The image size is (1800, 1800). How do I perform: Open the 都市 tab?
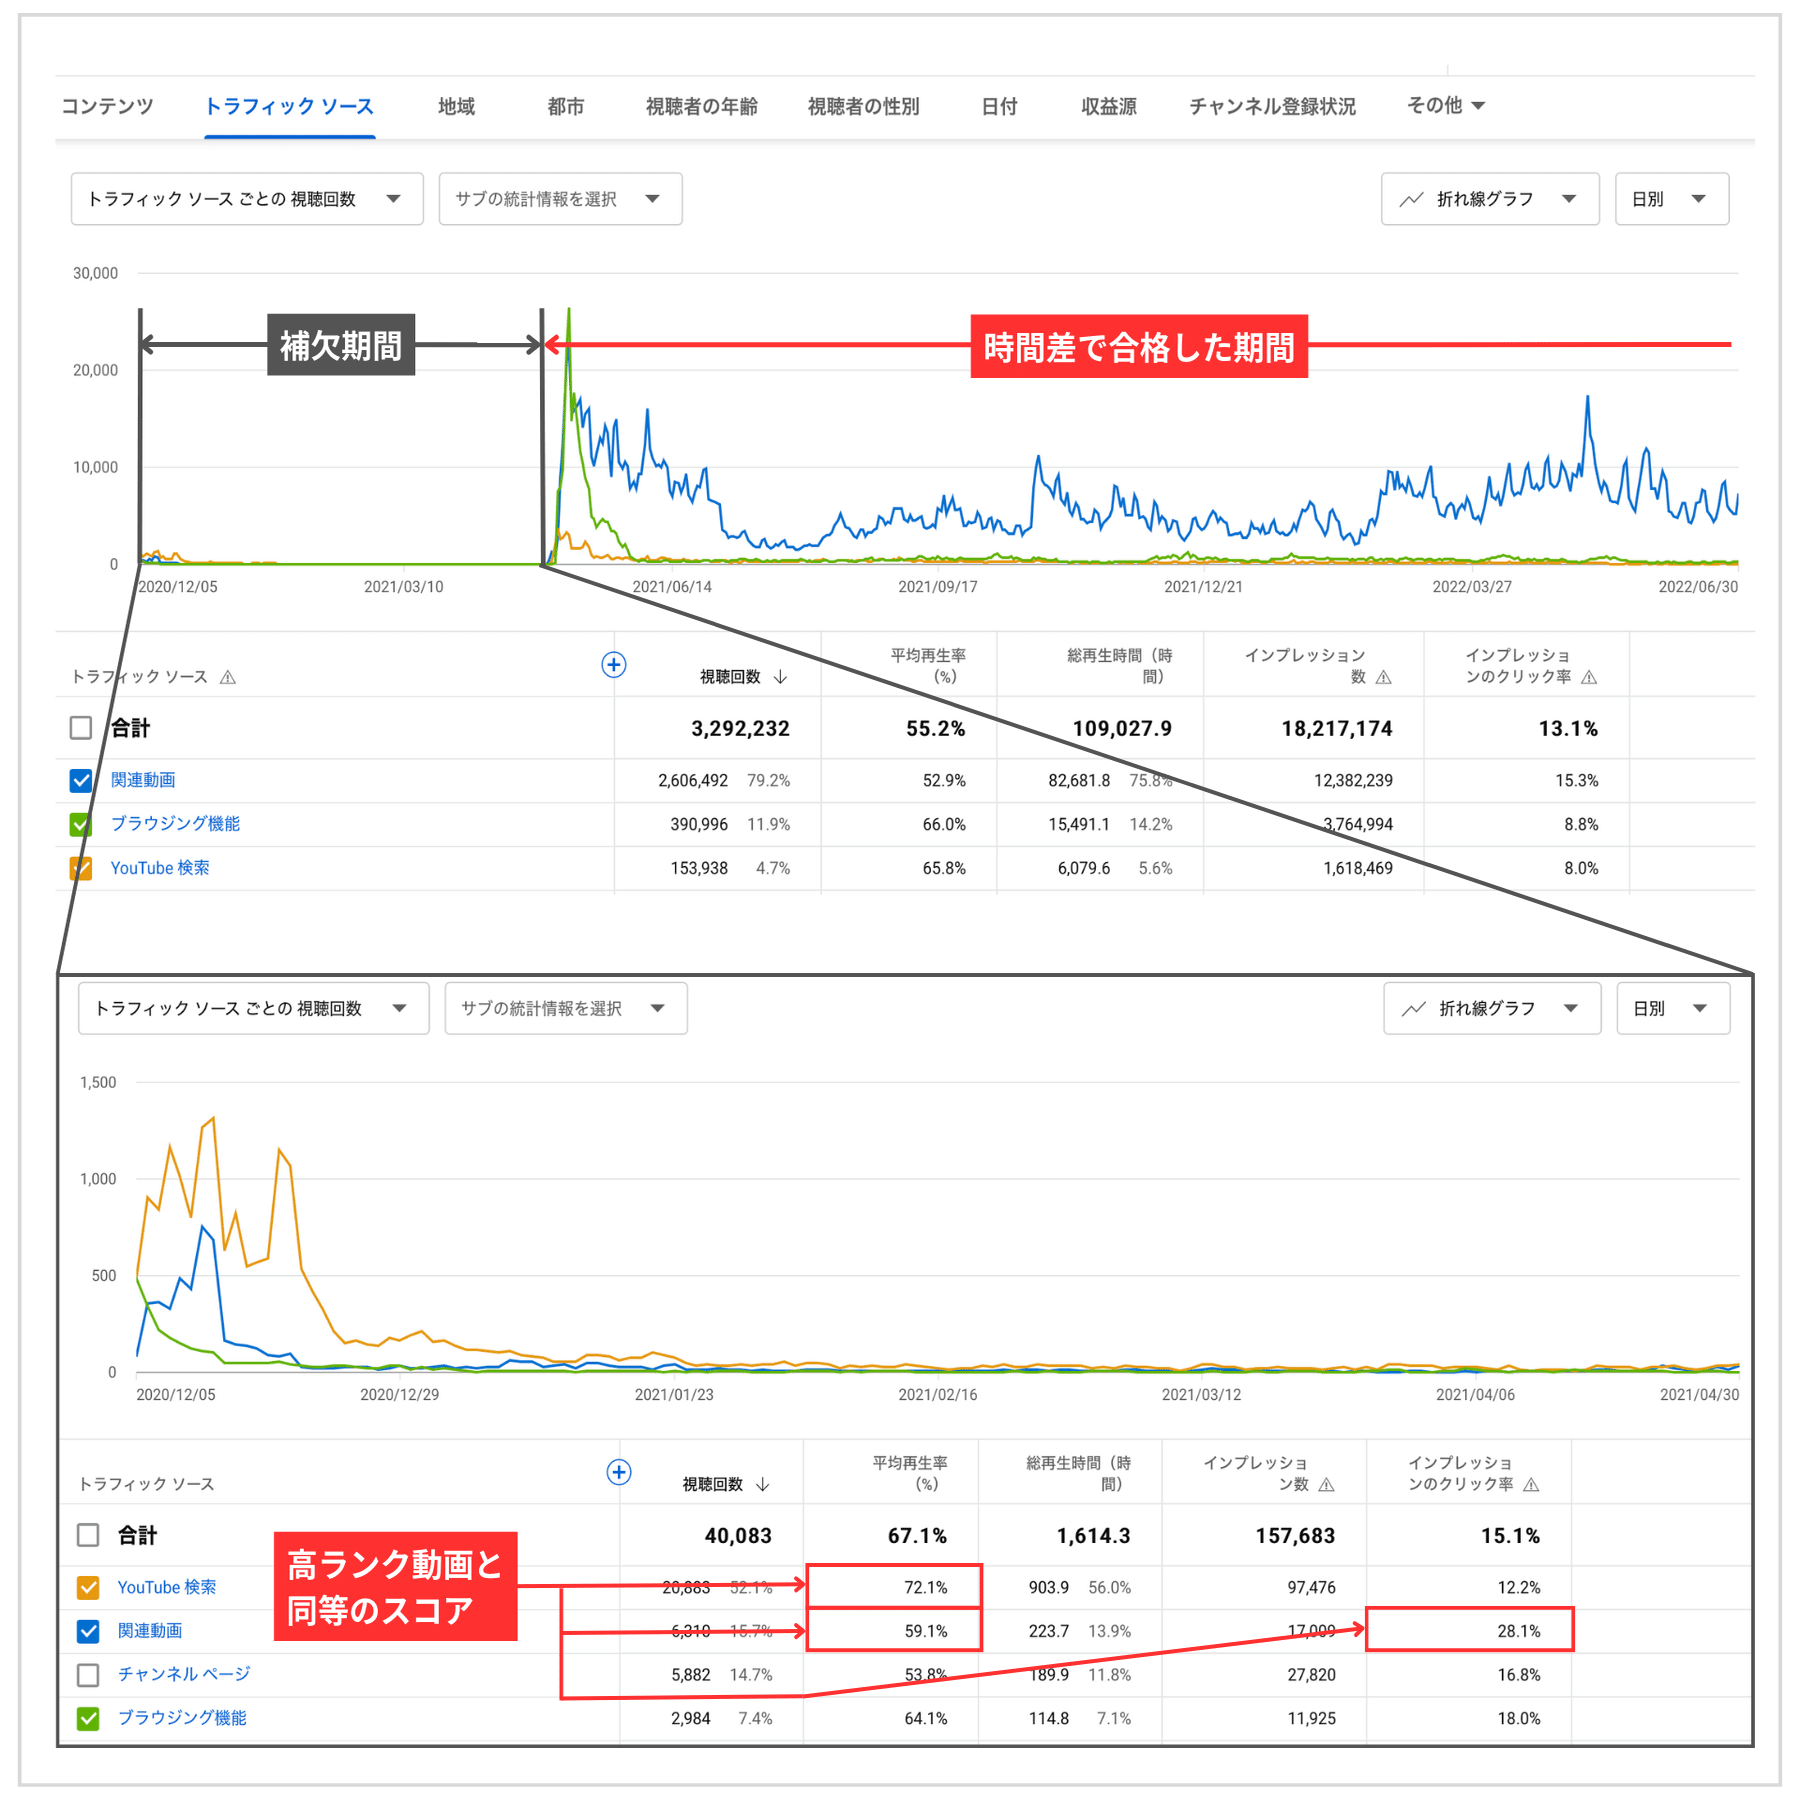click(565, 106)
